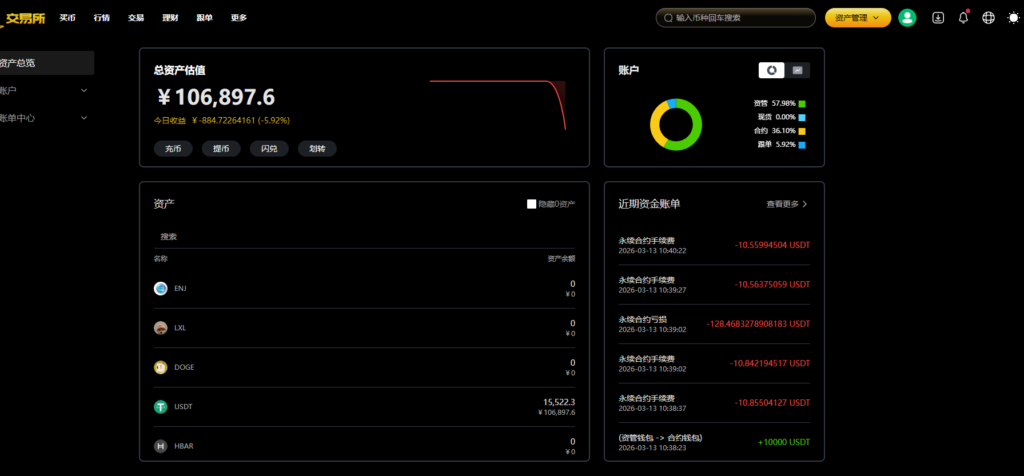Click the total asset trend line chart

[x=498, y=104]
